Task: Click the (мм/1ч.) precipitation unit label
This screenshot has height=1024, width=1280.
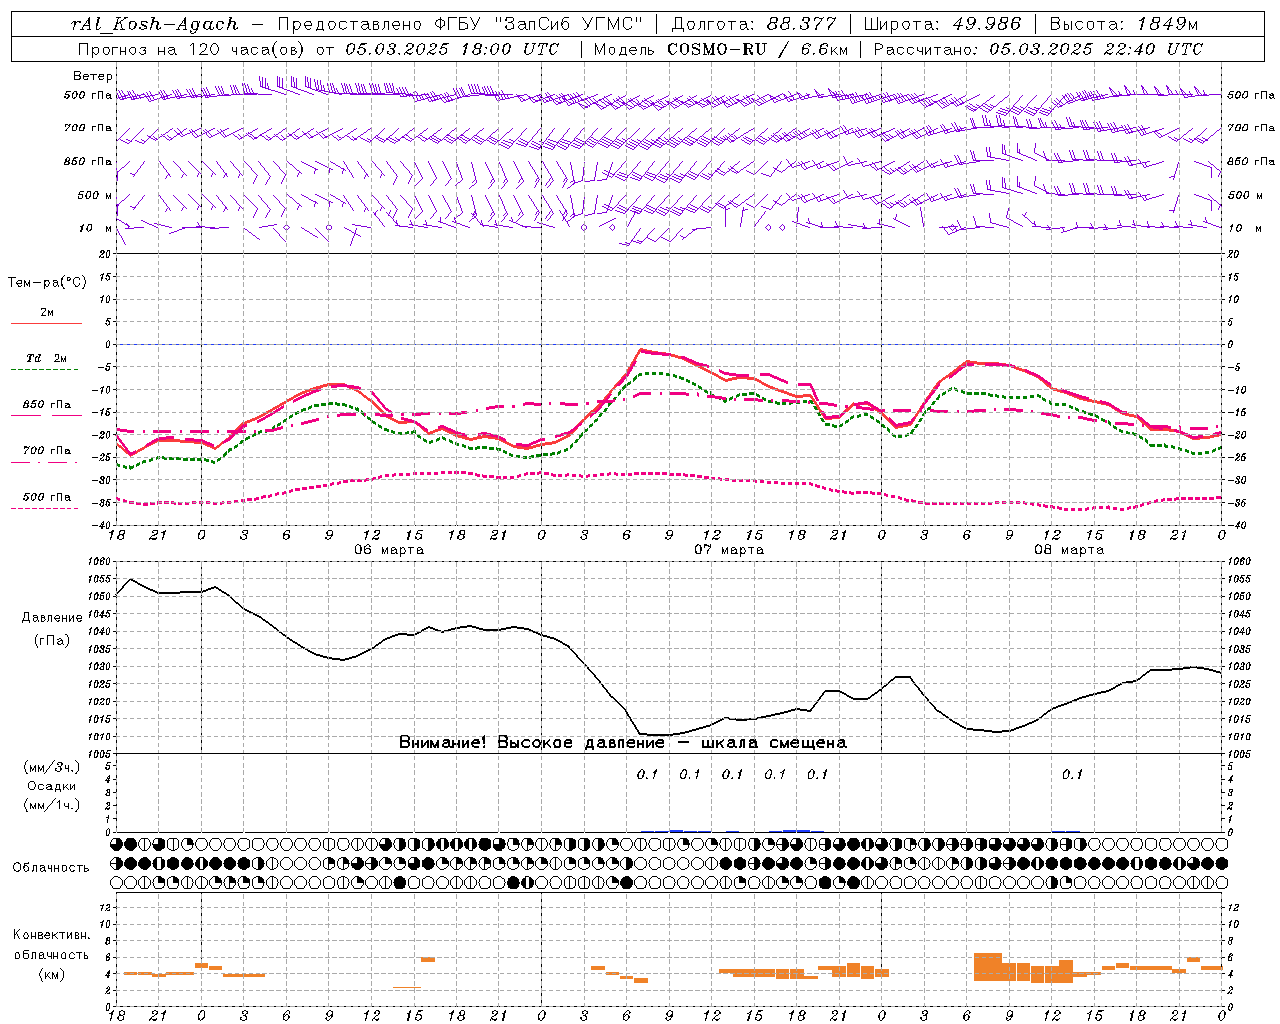Action: coord(52,805)
